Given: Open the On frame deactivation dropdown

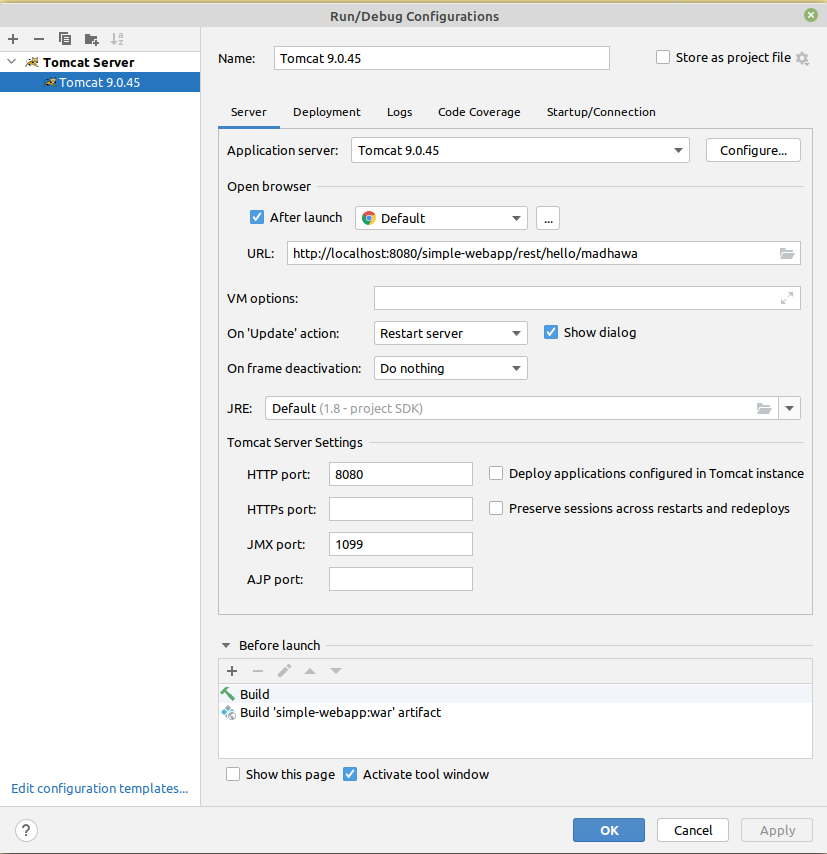Looking at the screenshot, I should 451,368.
